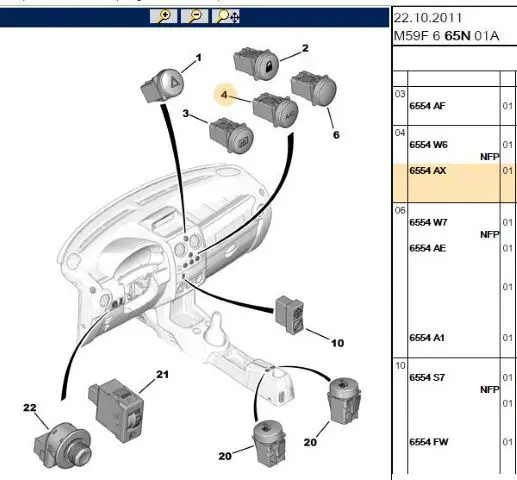Select the highlighted 6554 AX row
The image size is (517, 480).
[455, 183]
